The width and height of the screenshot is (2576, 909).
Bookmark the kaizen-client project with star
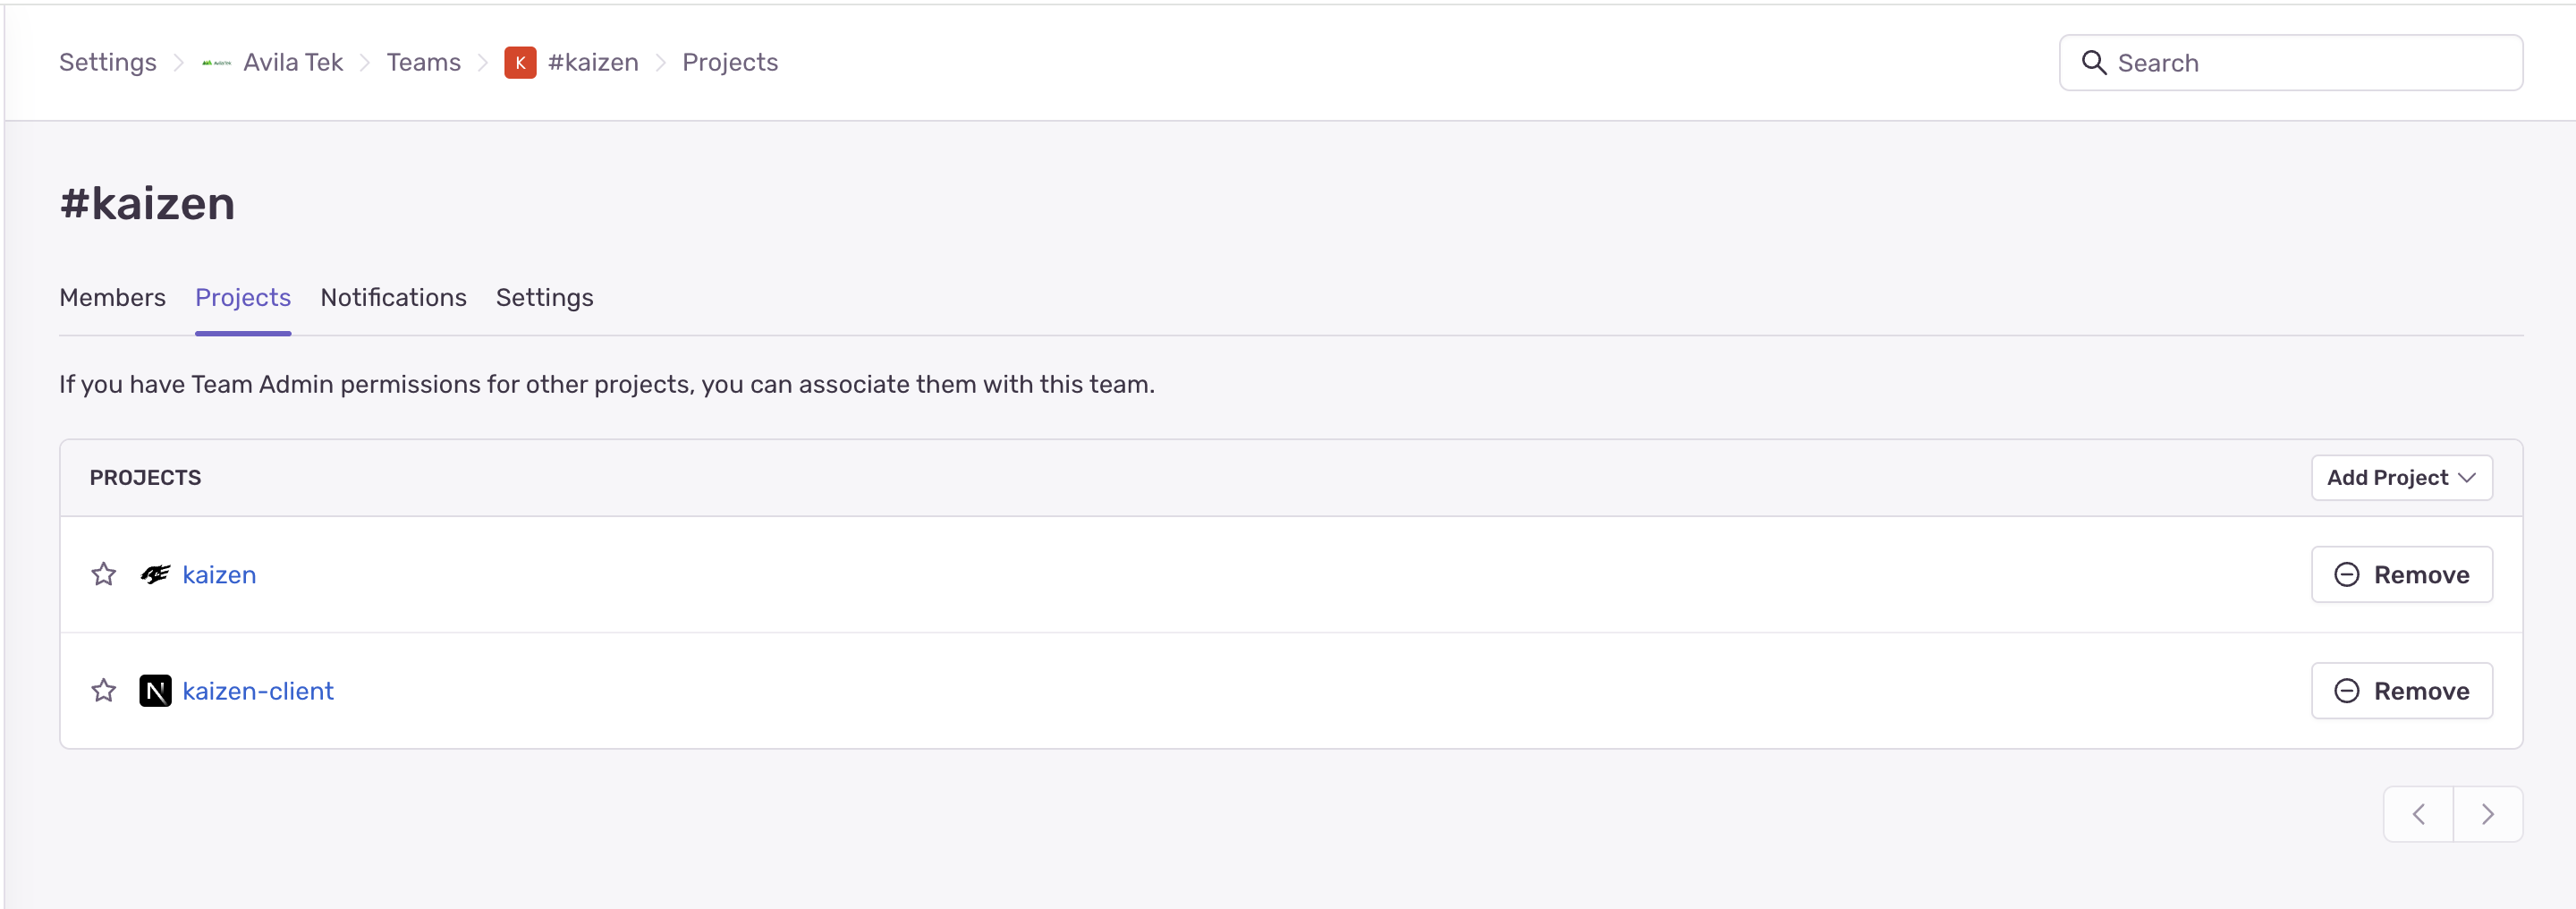pos(104,690)
